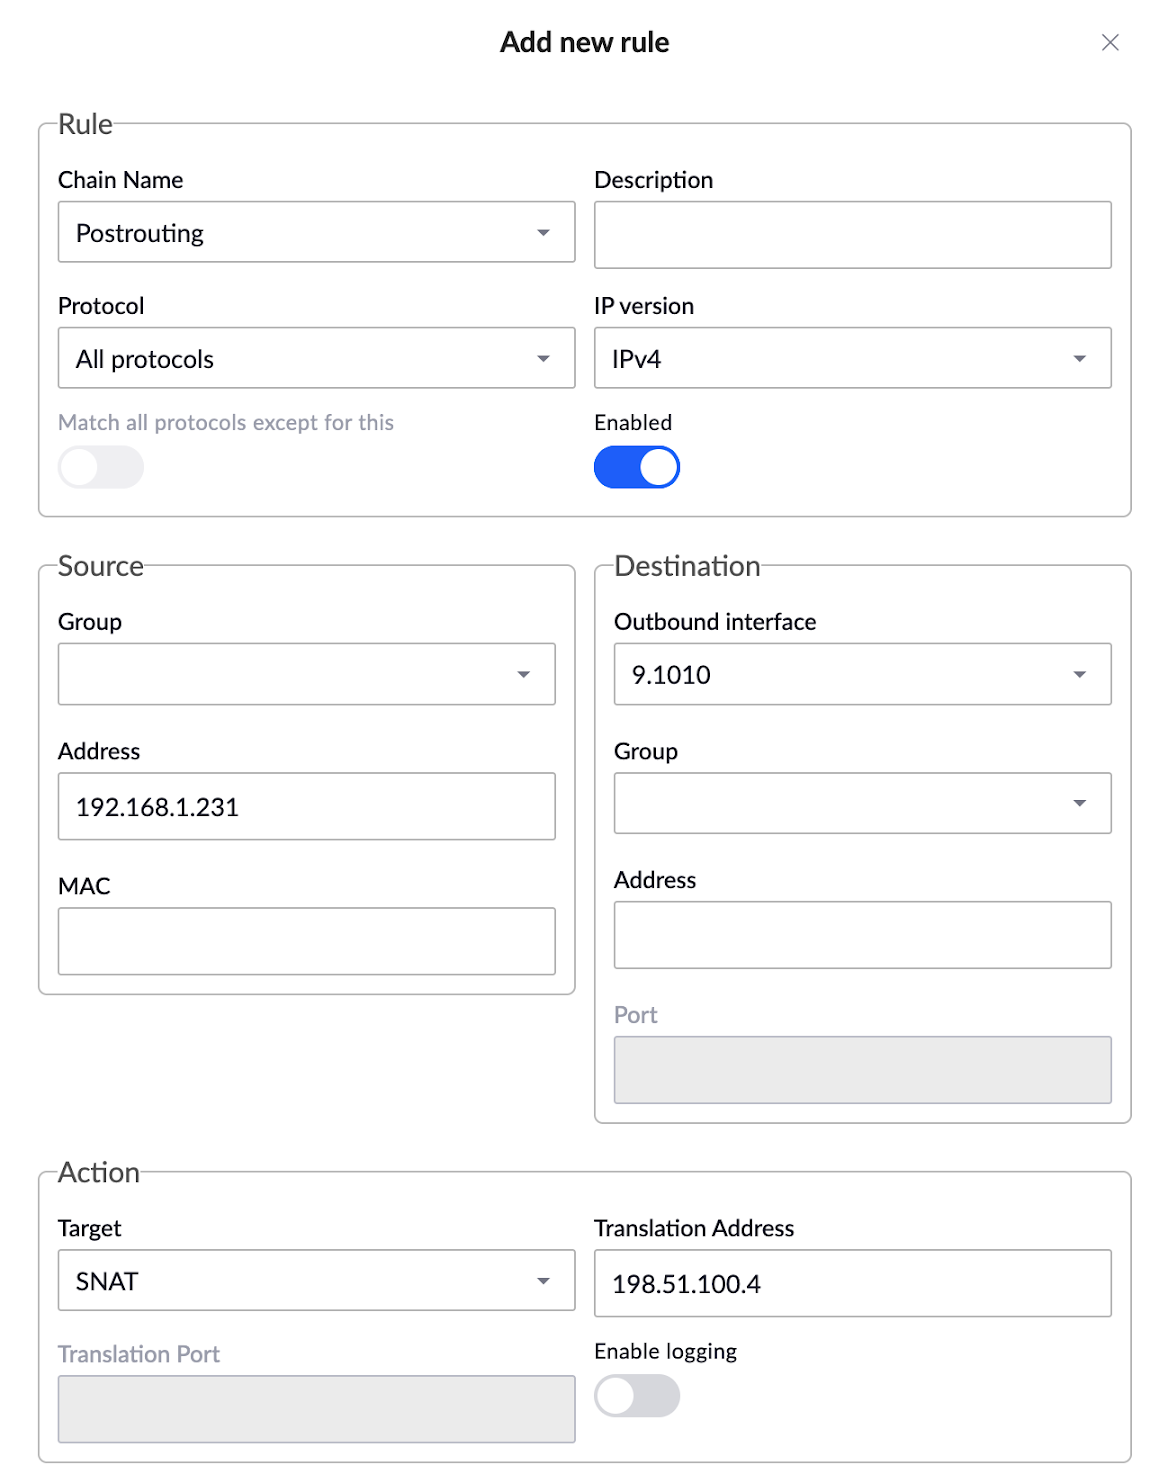Click the Description text field
The width and height of the screenshot is (1168, 1482).
point(852,234)
